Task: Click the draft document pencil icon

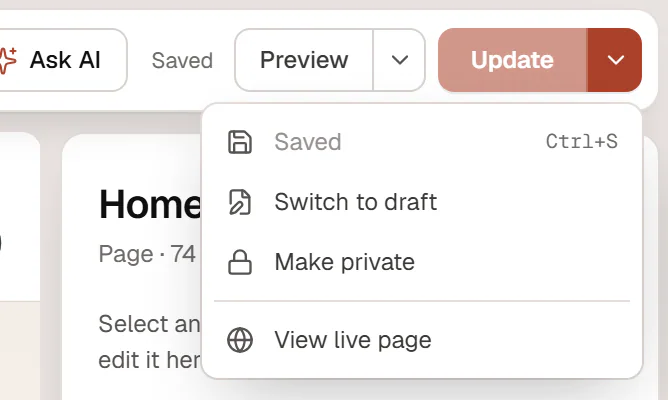Action: [x=240, y=202]
